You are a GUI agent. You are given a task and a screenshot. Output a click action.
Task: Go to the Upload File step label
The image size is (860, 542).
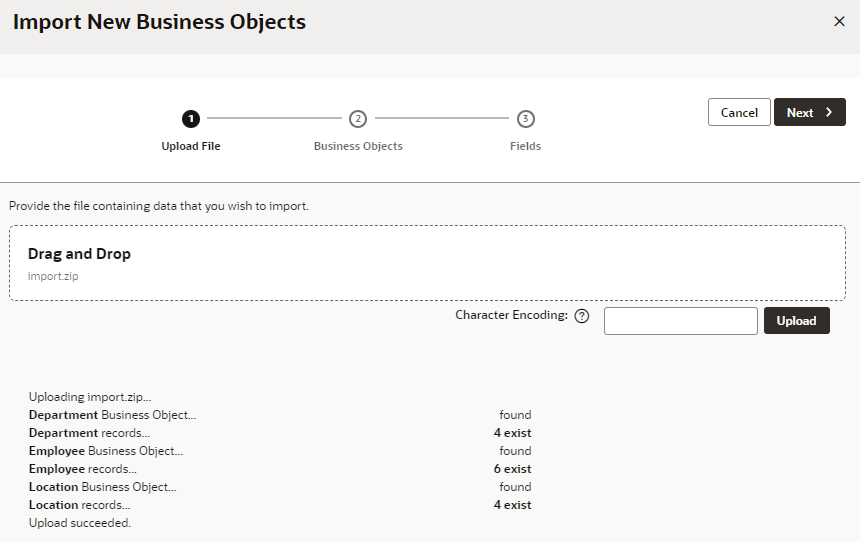(191, 146)
